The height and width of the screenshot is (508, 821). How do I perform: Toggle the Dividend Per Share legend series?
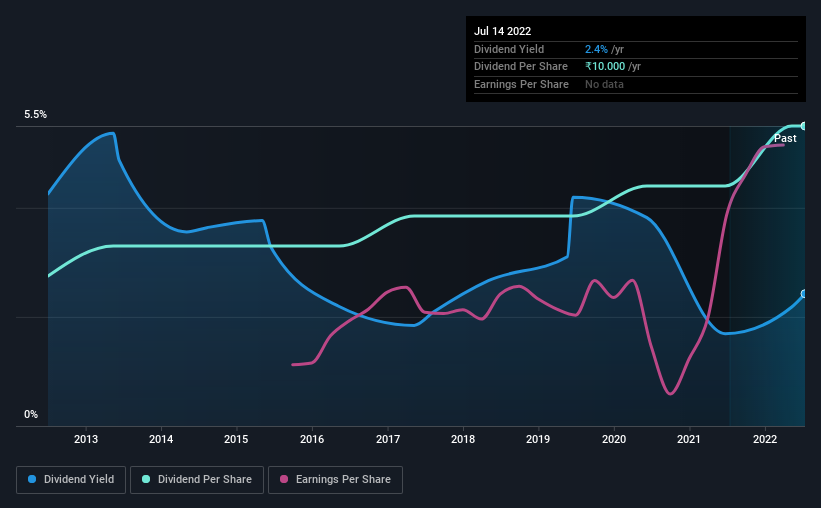(197, 480)
